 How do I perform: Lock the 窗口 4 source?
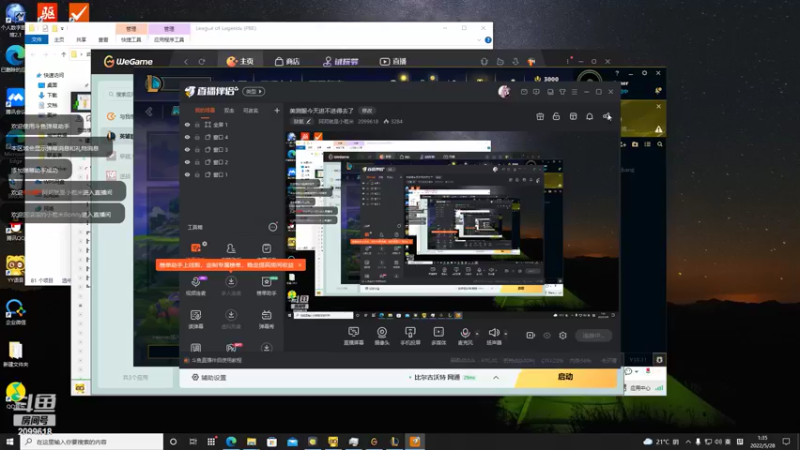[197, 137]
